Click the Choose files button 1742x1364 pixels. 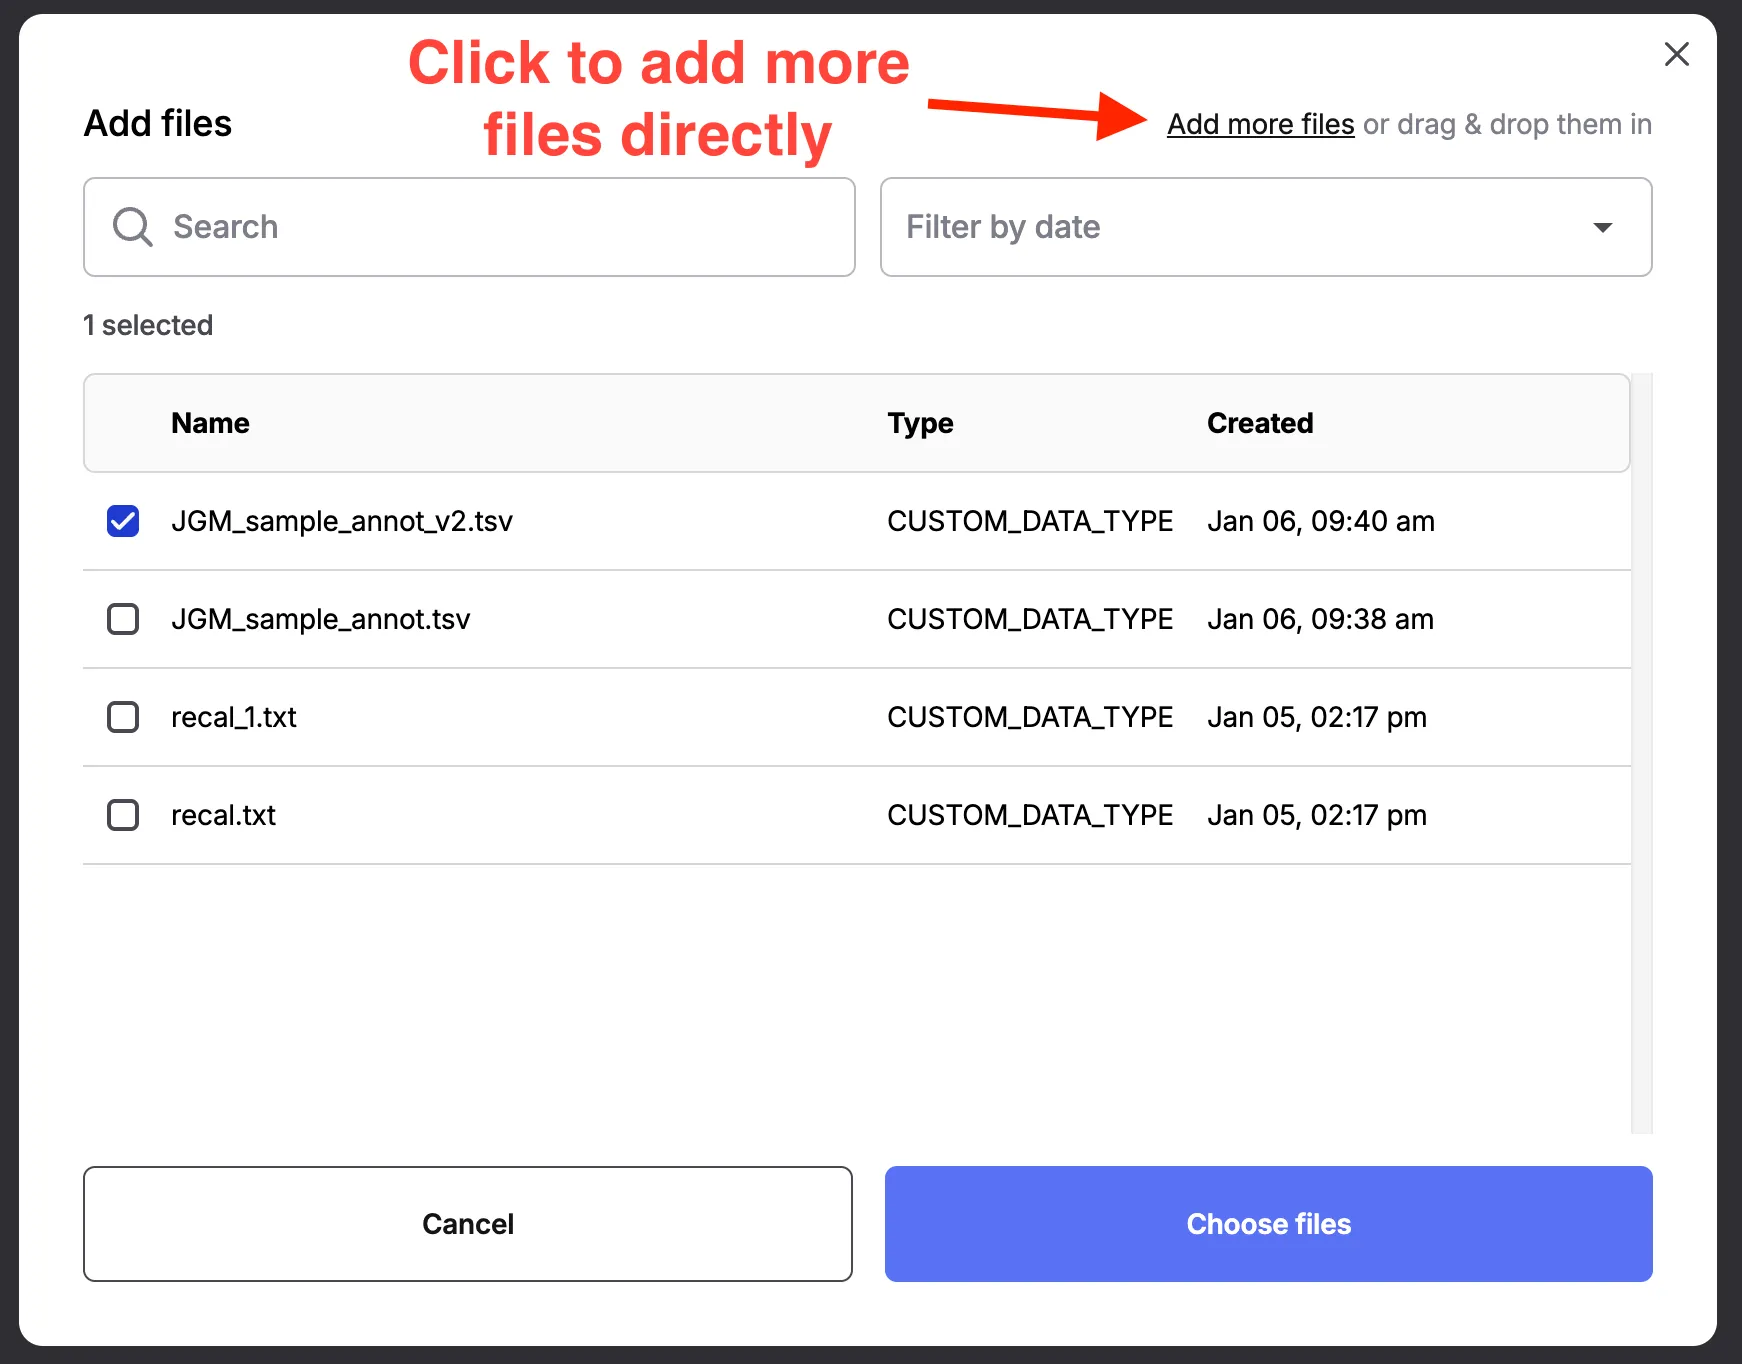[x=1268, y=1224]
